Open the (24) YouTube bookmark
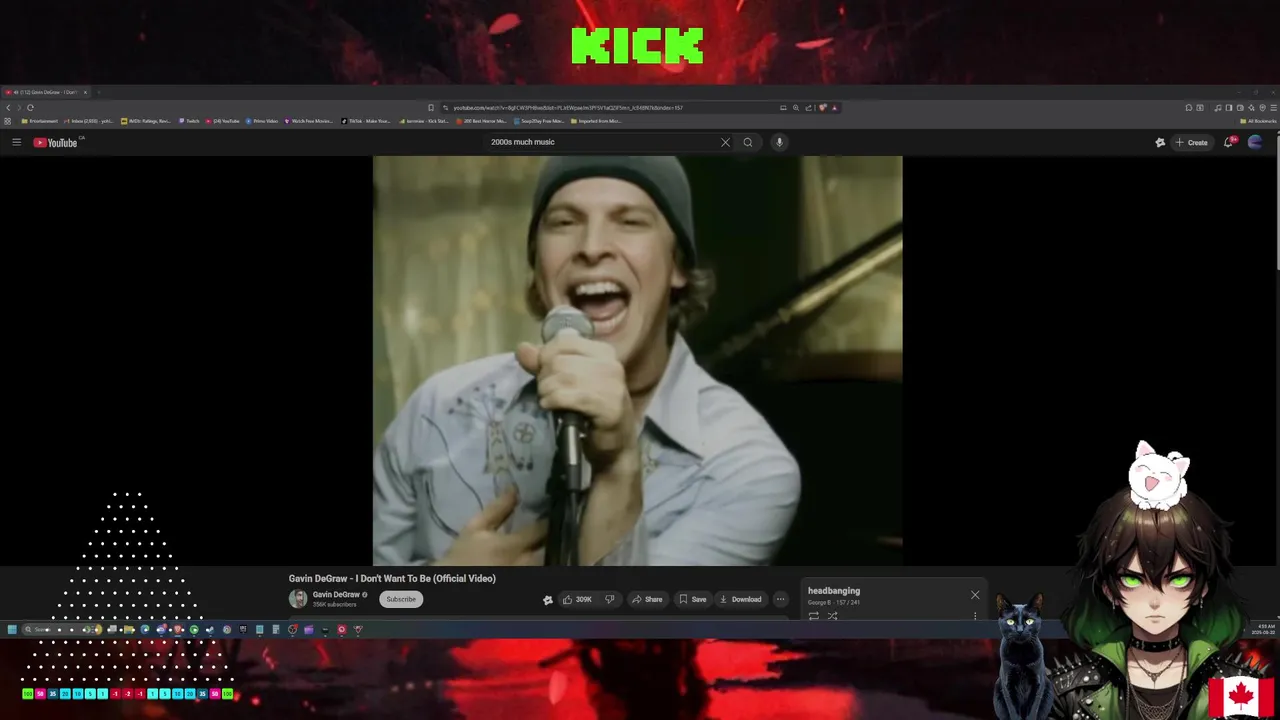 coord(223,121)
